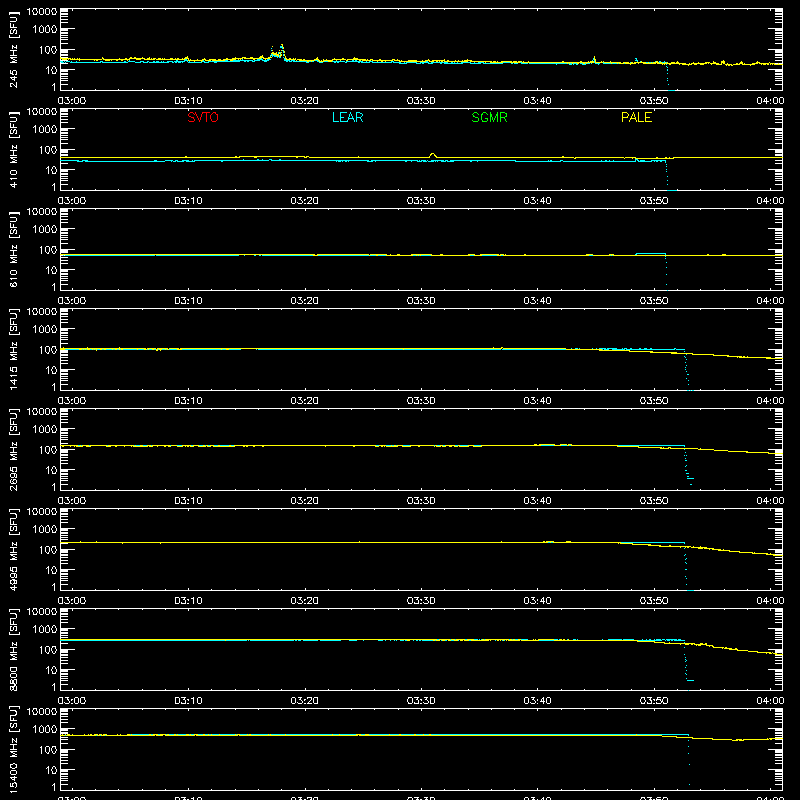Screen dimensions: 800x800
Task: Click the 03:40 time label below 2695 MHz plot
Action: 537,501
